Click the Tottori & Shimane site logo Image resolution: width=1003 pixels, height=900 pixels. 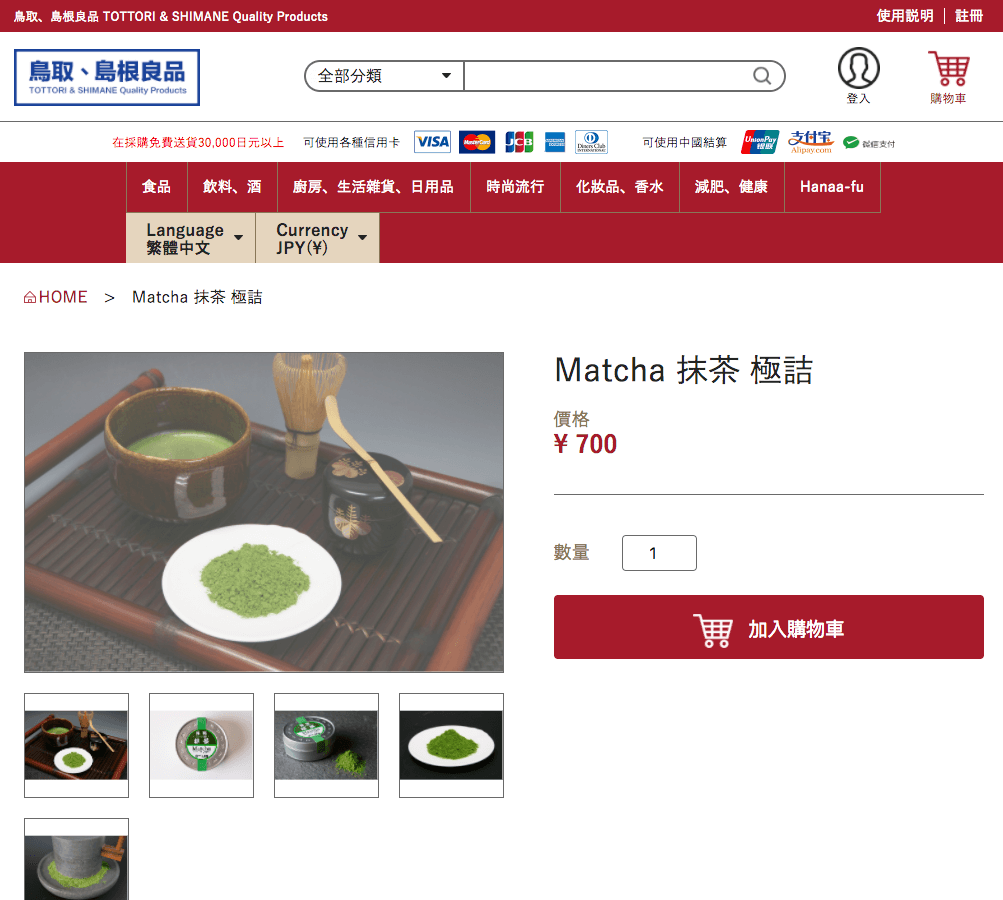(x=107, y=77)
